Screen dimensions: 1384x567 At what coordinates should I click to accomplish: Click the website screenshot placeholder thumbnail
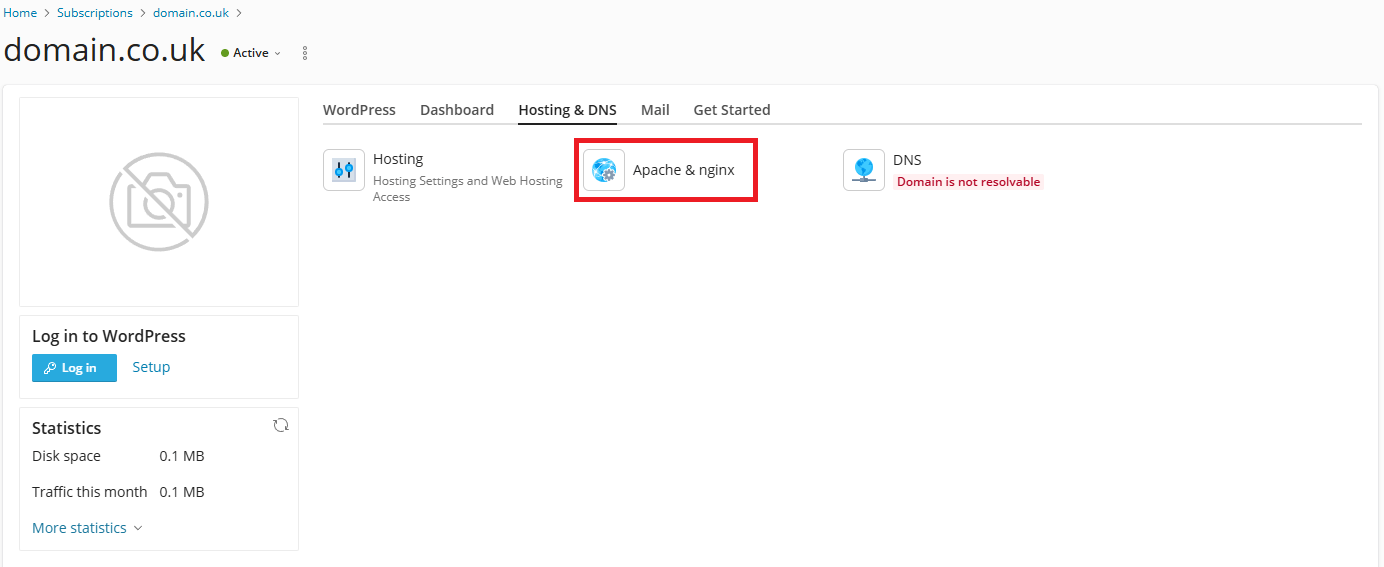pyautogui.click(x=159, y=202)
